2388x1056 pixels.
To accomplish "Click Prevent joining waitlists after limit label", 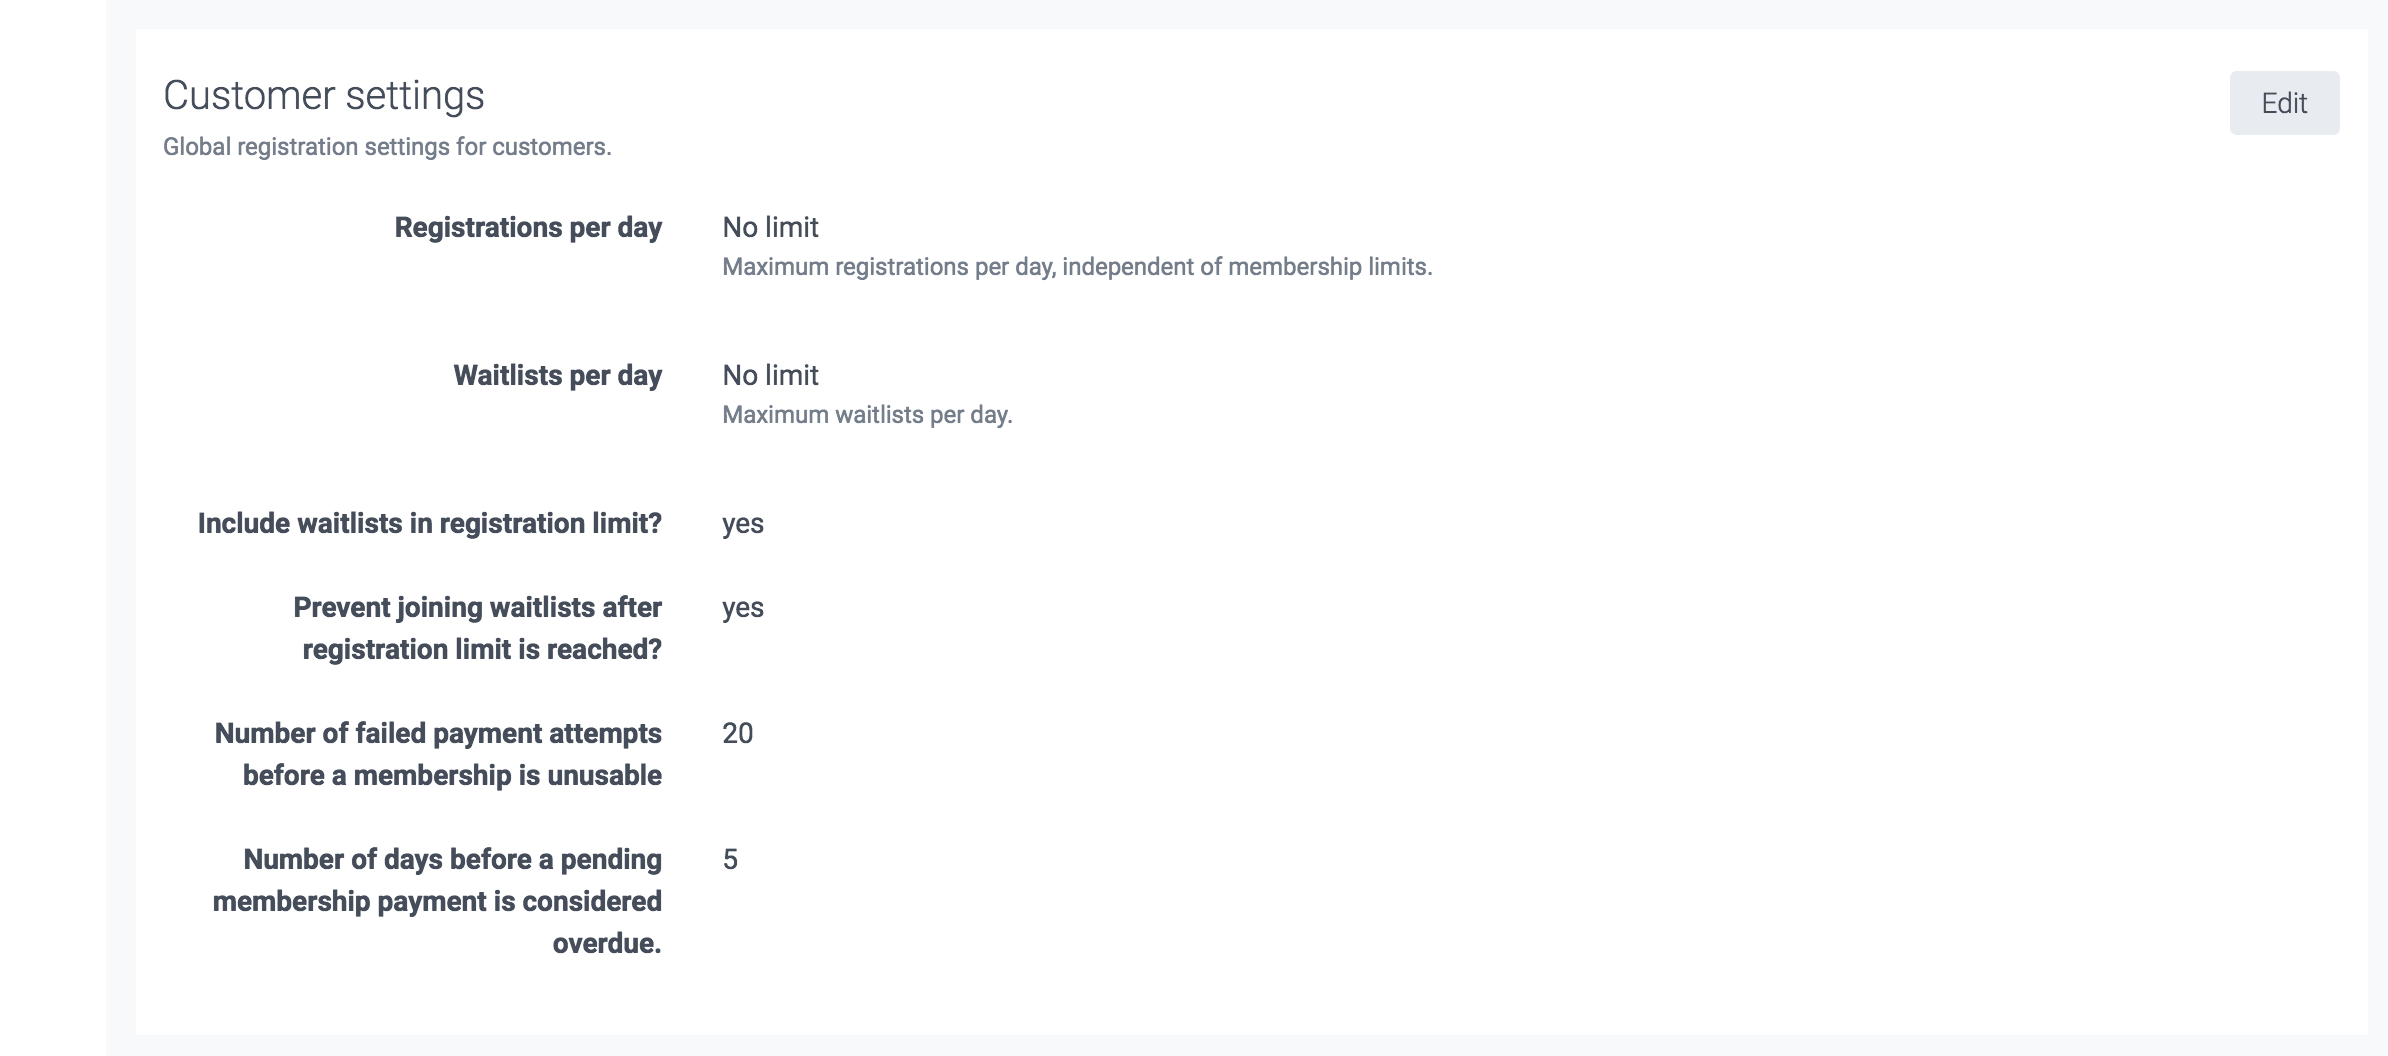I will click(x=477, y=608).
